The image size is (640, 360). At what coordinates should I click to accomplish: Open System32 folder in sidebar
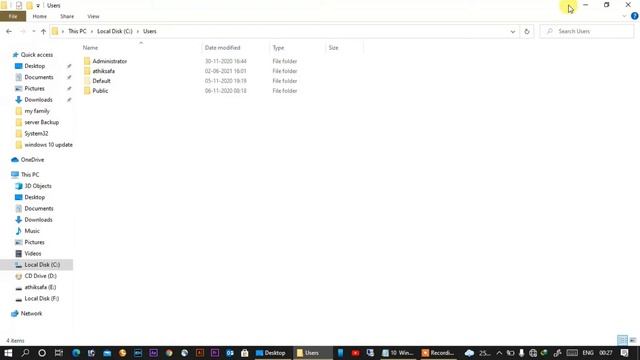[36, 133]
